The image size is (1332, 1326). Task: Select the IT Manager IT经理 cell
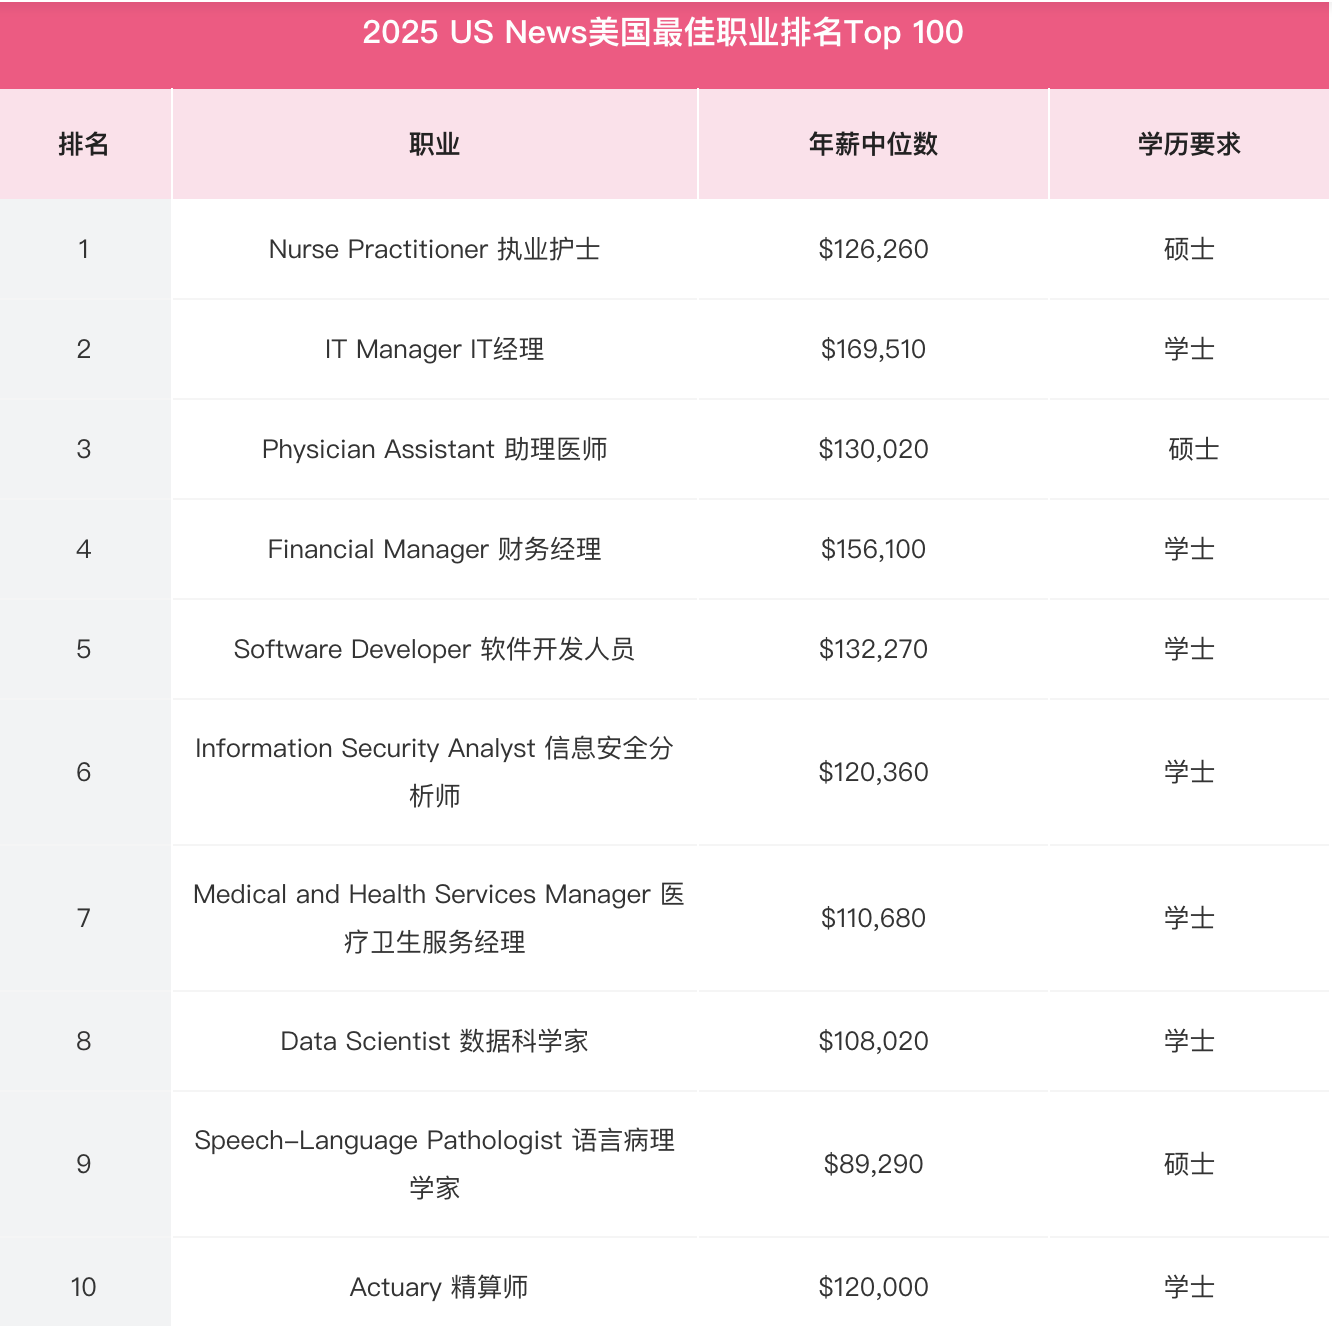pos(434,349)
